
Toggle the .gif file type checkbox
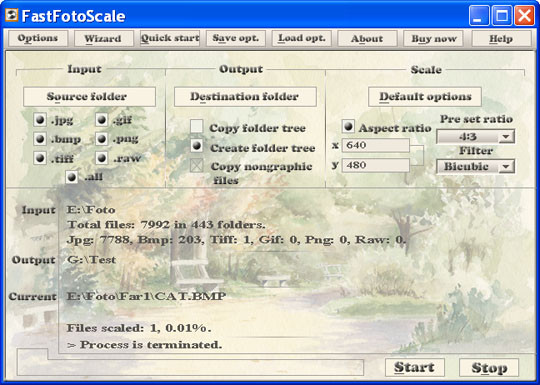[102, 120]
